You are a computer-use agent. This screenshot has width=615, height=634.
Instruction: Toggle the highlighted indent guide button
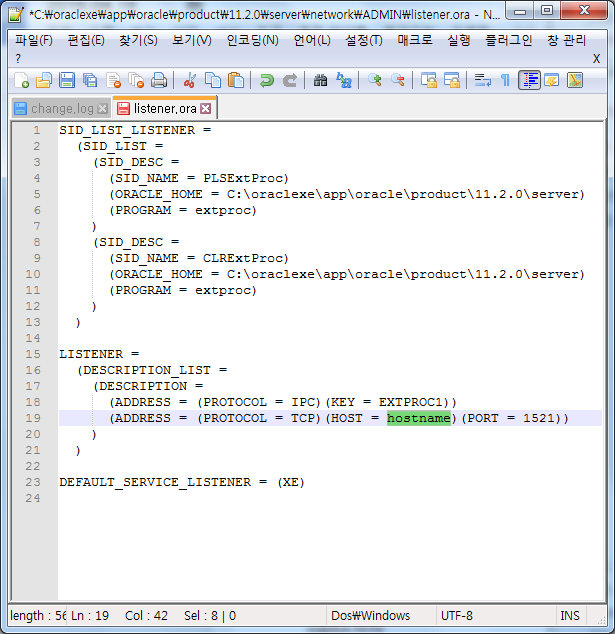[x=529, y=80]
